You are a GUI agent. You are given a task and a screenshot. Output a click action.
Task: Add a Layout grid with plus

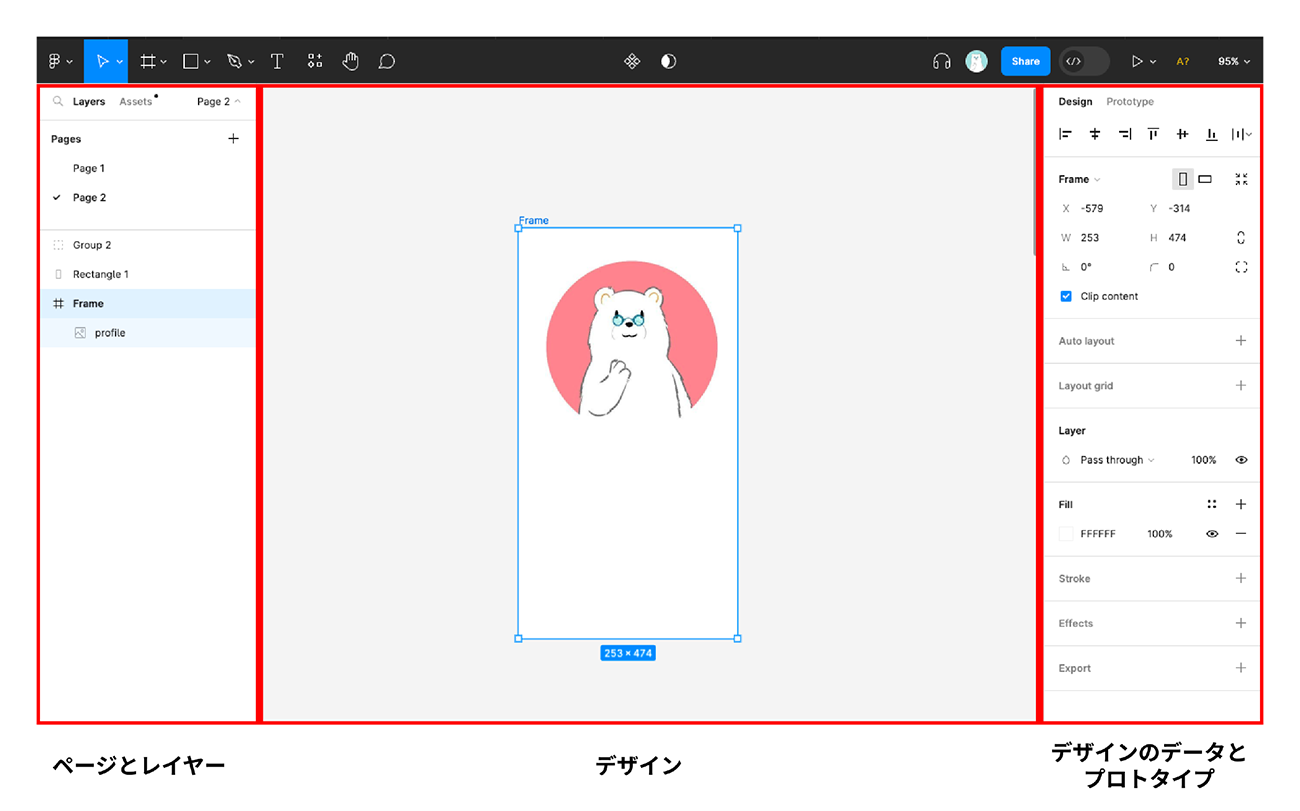click(x=1241, y=385)
